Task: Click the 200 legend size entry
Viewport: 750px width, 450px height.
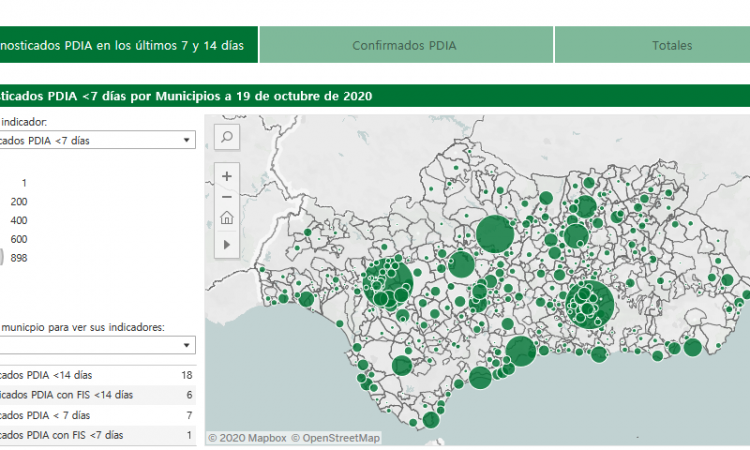Action: 19,201
